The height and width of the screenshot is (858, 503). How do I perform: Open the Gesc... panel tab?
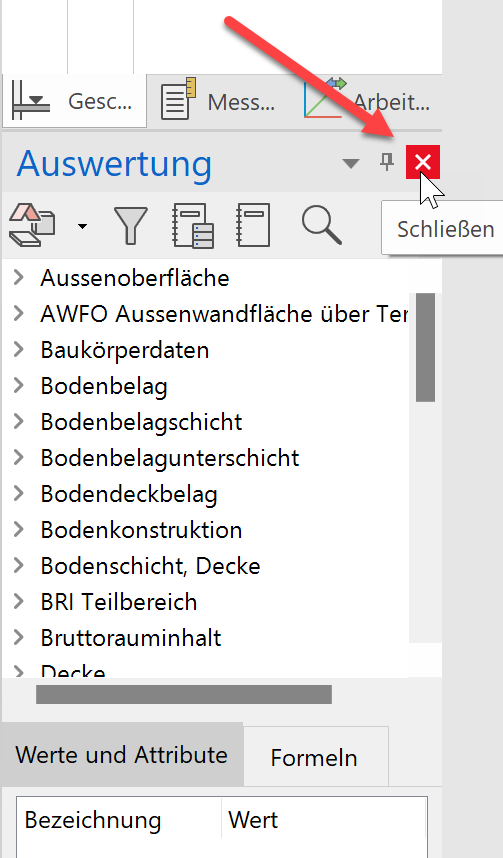74,101
